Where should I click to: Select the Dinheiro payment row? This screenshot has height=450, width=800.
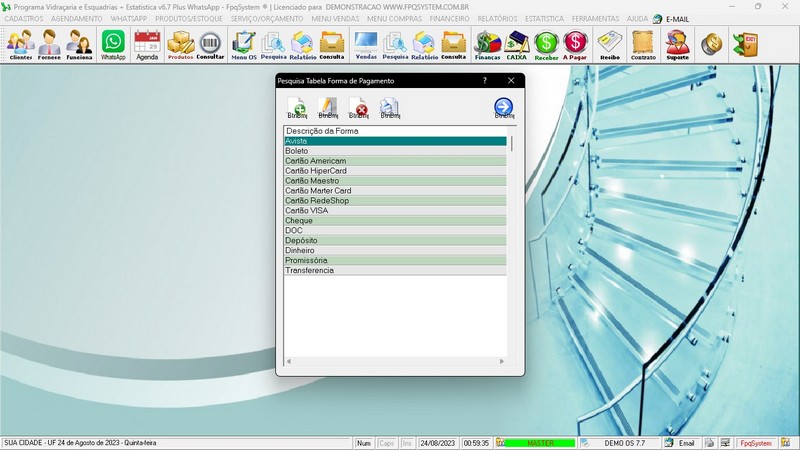pyautogui.click(x=395, y=251)
